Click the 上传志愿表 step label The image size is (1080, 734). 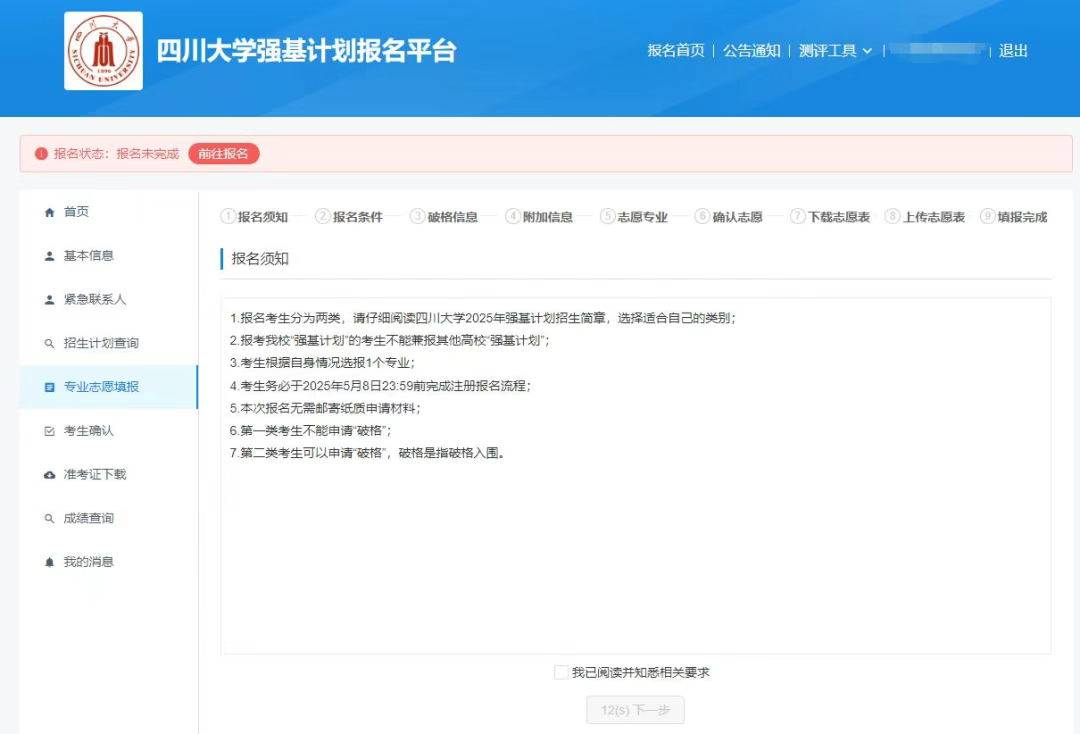point(934,217)
